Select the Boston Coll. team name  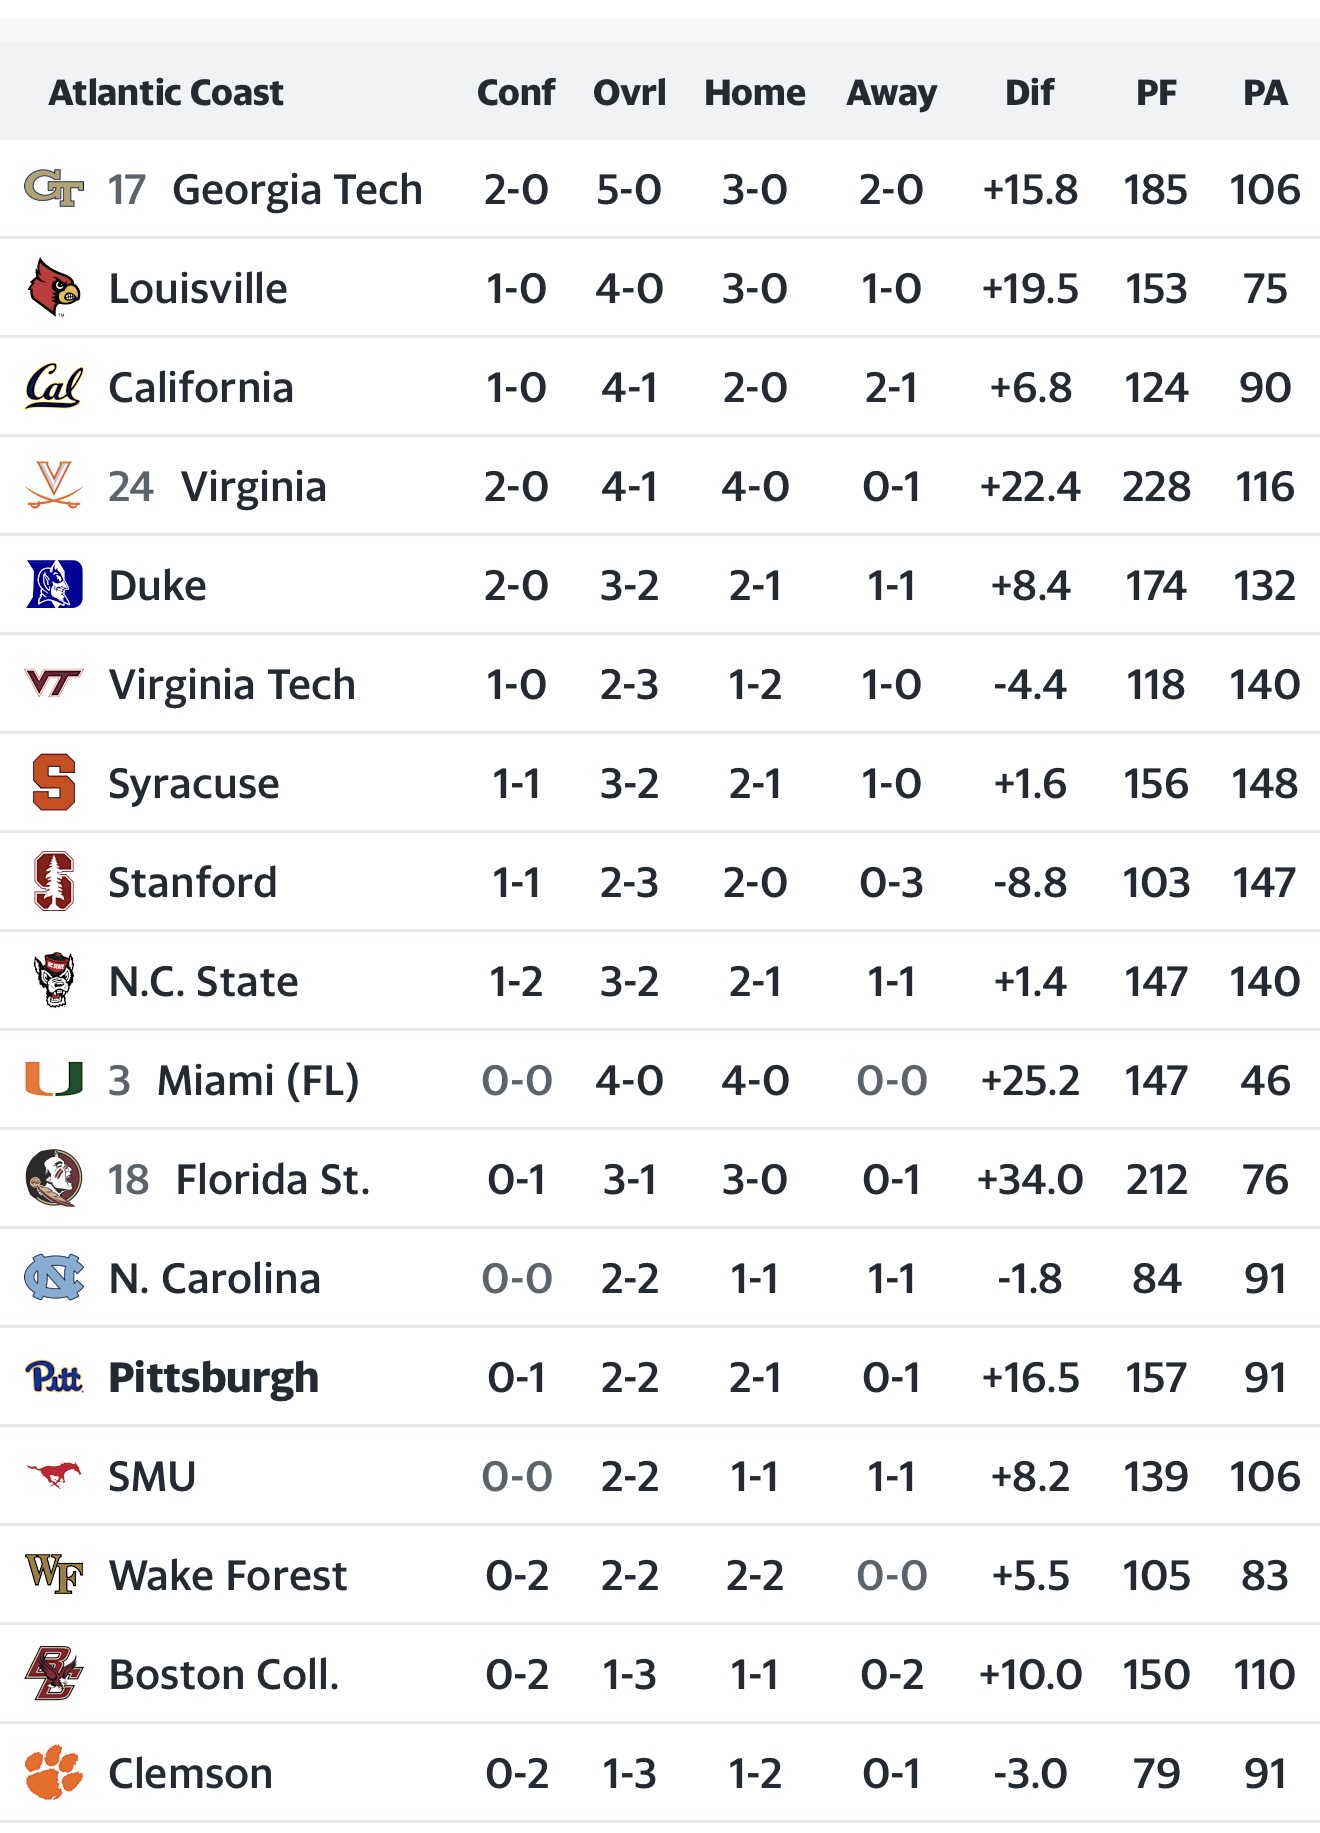pyautogui.click(x=224, y=1674)
